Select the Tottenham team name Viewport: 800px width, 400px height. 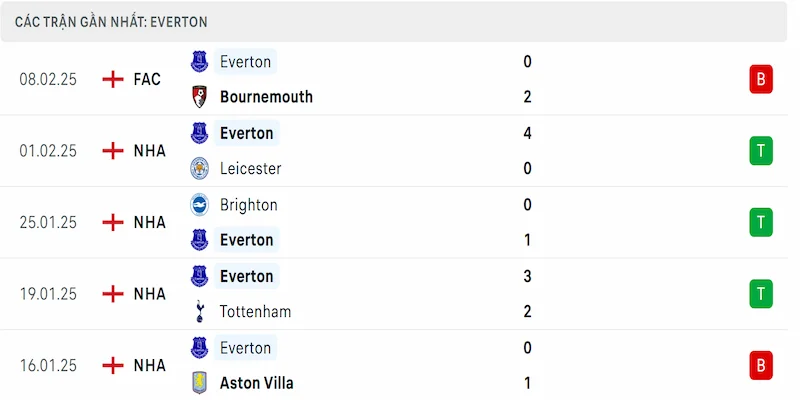click(255, 311)
